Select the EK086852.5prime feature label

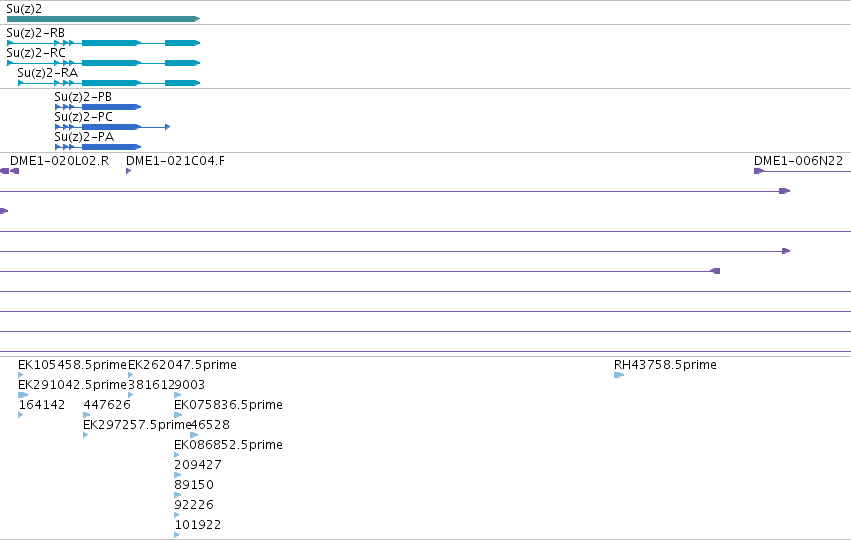228,445
